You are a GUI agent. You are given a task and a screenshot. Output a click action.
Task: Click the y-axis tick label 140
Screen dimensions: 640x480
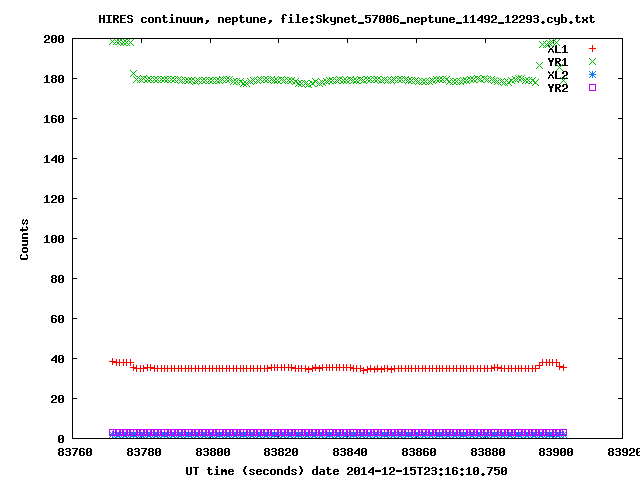(54, 159)
